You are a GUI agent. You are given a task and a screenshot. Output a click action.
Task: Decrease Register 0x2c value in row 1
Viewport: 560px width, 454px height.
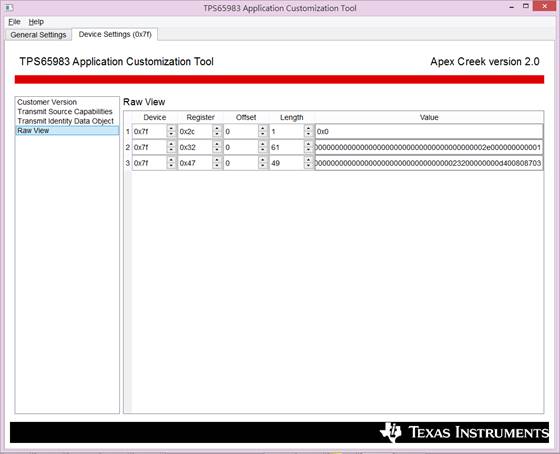tap(217, 134)
